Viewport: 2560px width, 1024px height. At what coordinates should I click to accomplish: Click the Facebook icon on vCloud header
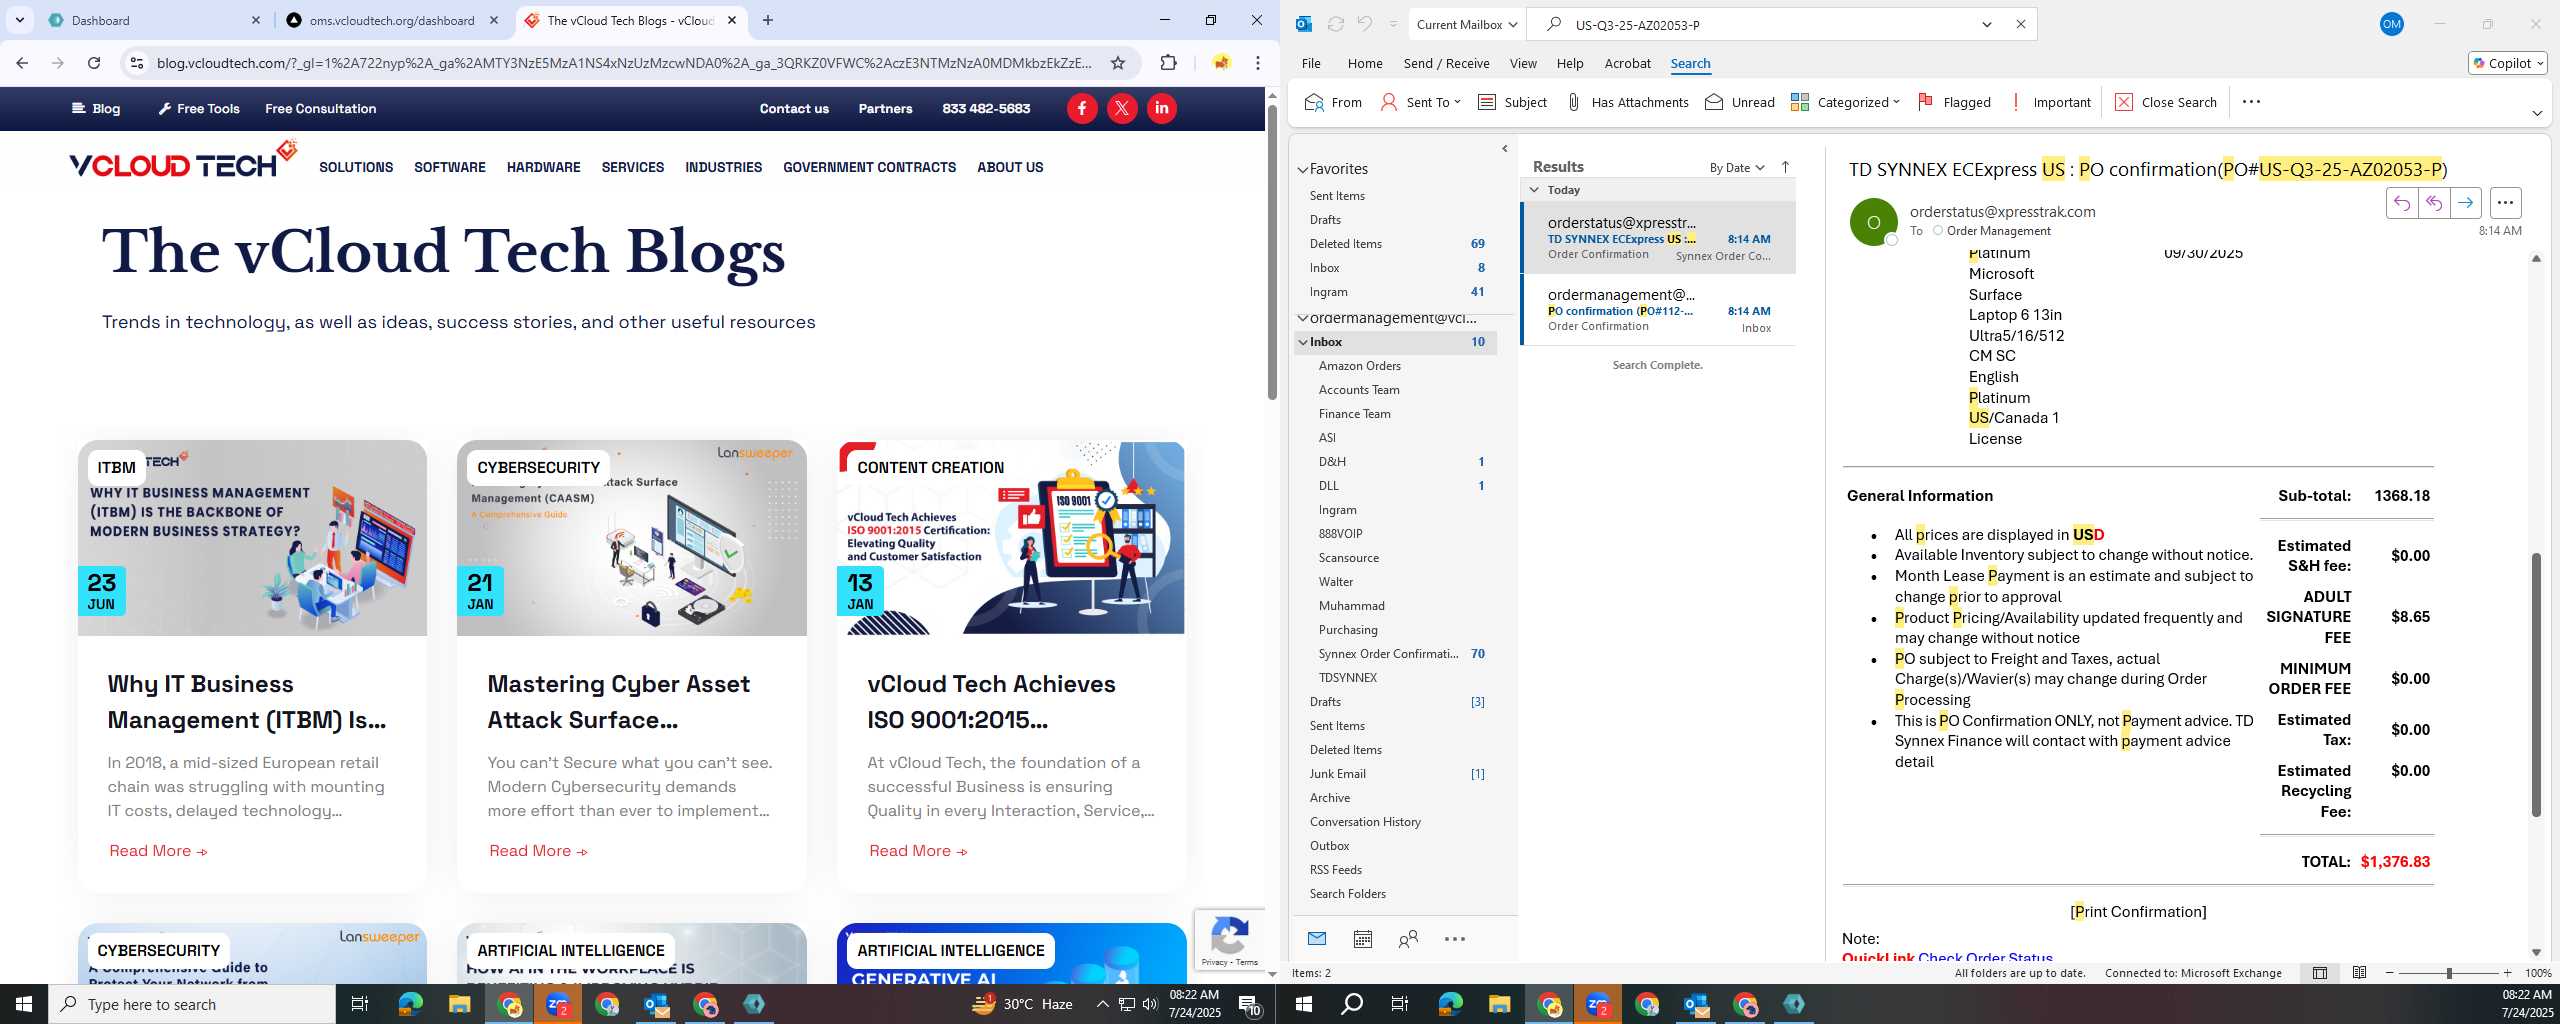click(x=1082, y=108)
